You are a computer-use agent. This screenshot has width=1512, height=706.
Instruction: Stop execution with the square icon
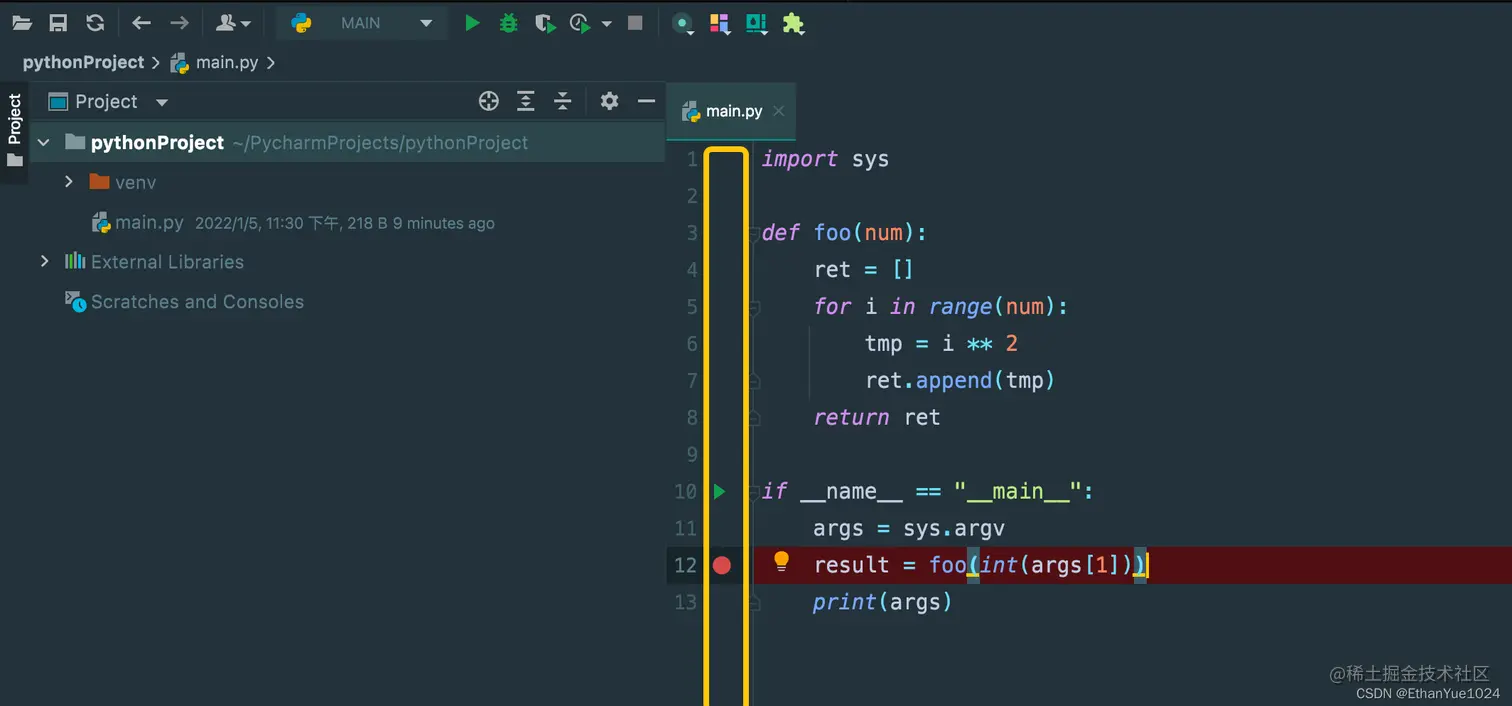click(635, 23)
